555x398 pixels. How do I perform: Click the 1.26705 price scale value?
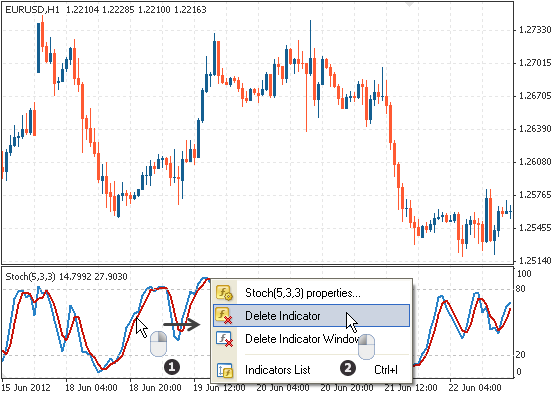click(x=535, y=96)
